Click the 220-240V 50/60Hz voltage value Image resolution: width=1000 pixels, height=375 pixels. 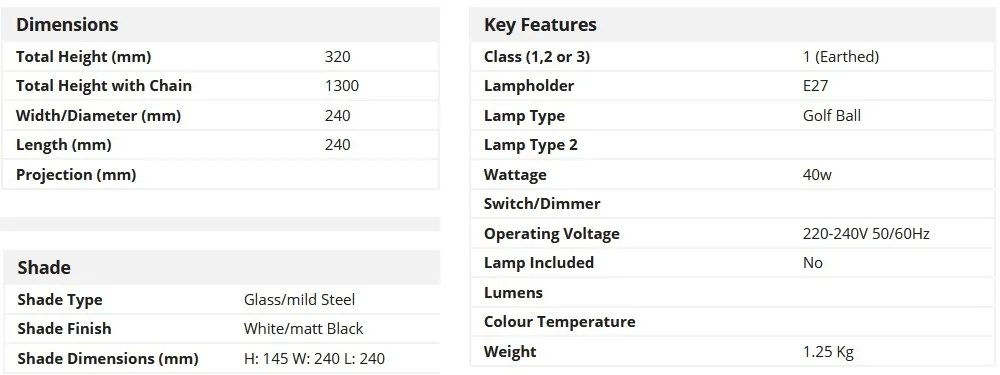coord(866,233)
